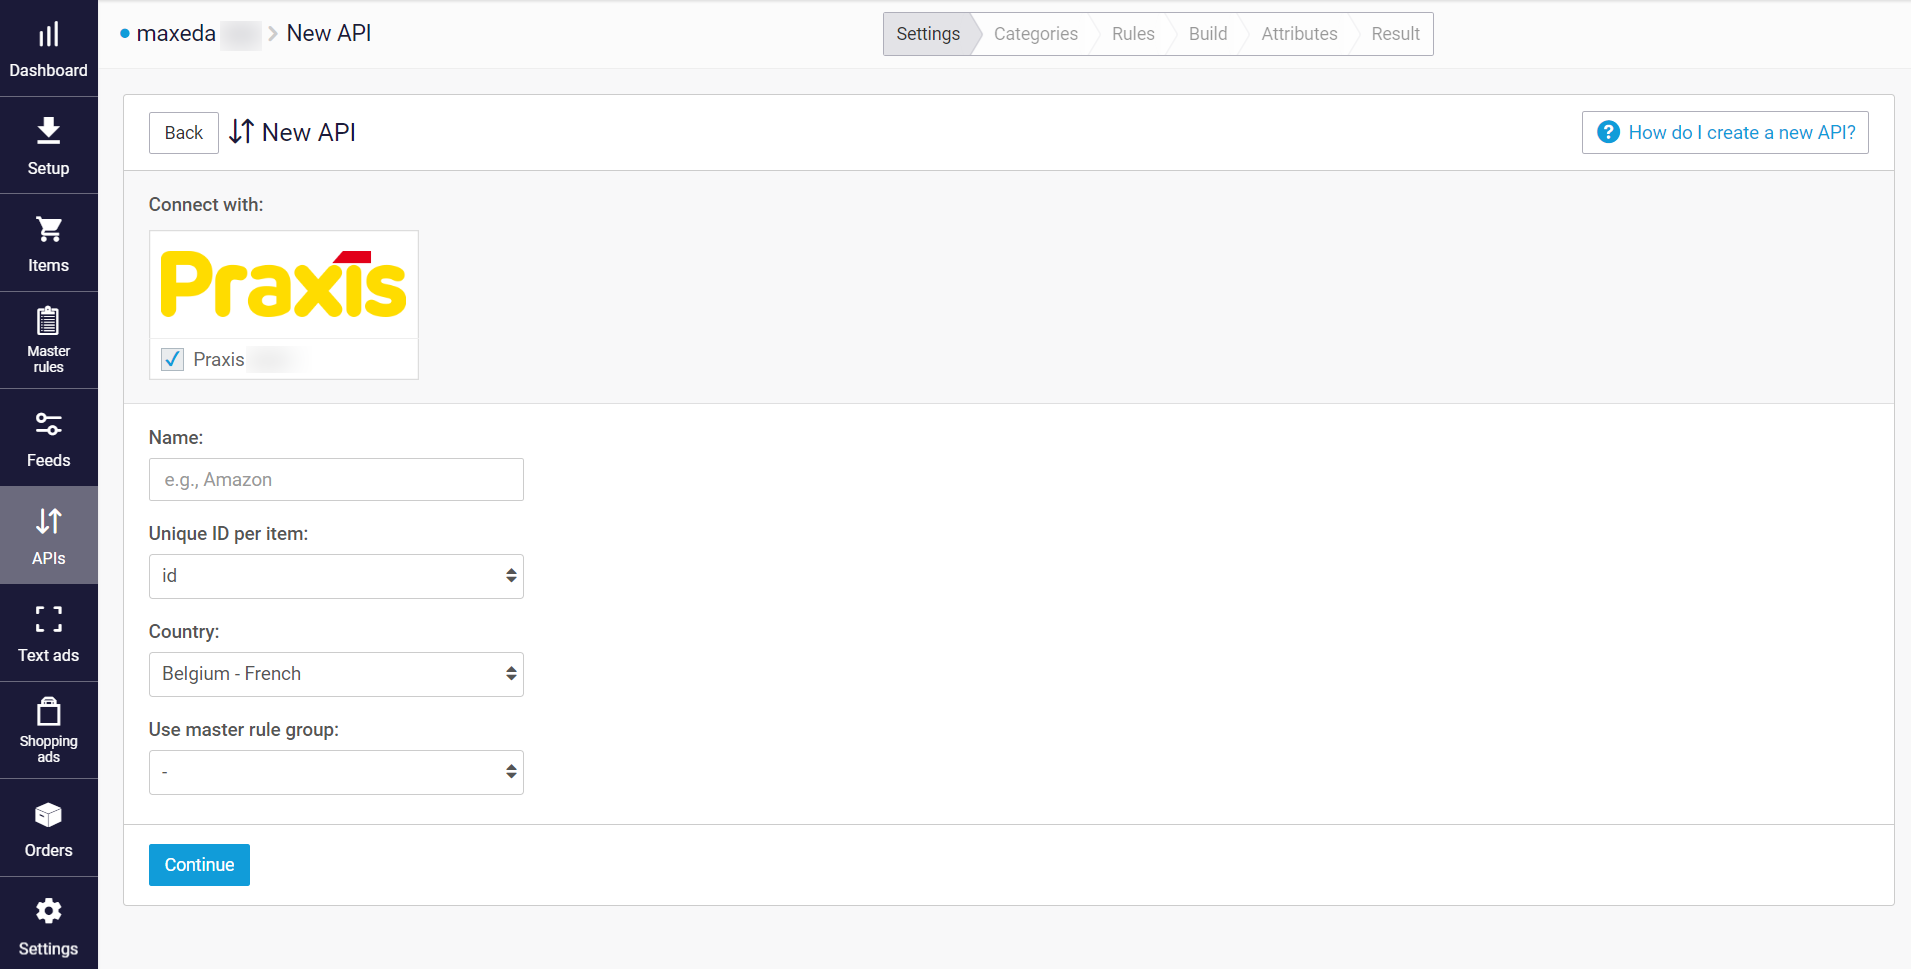Viewport: 1911px width, 969px height.
Task: Select the Praxis logo thumbnail
Action: 284,284
